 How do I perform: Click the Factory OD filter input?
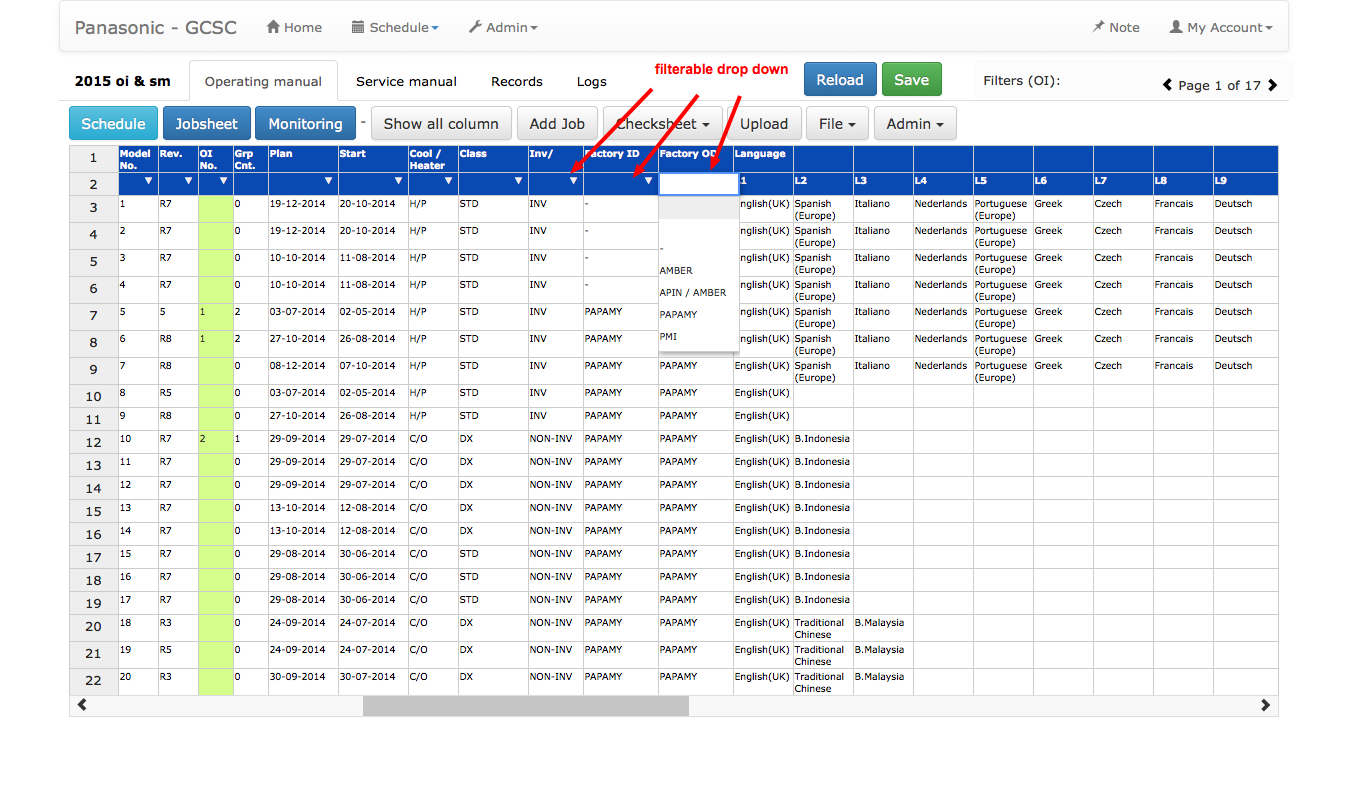coord(698,183)
